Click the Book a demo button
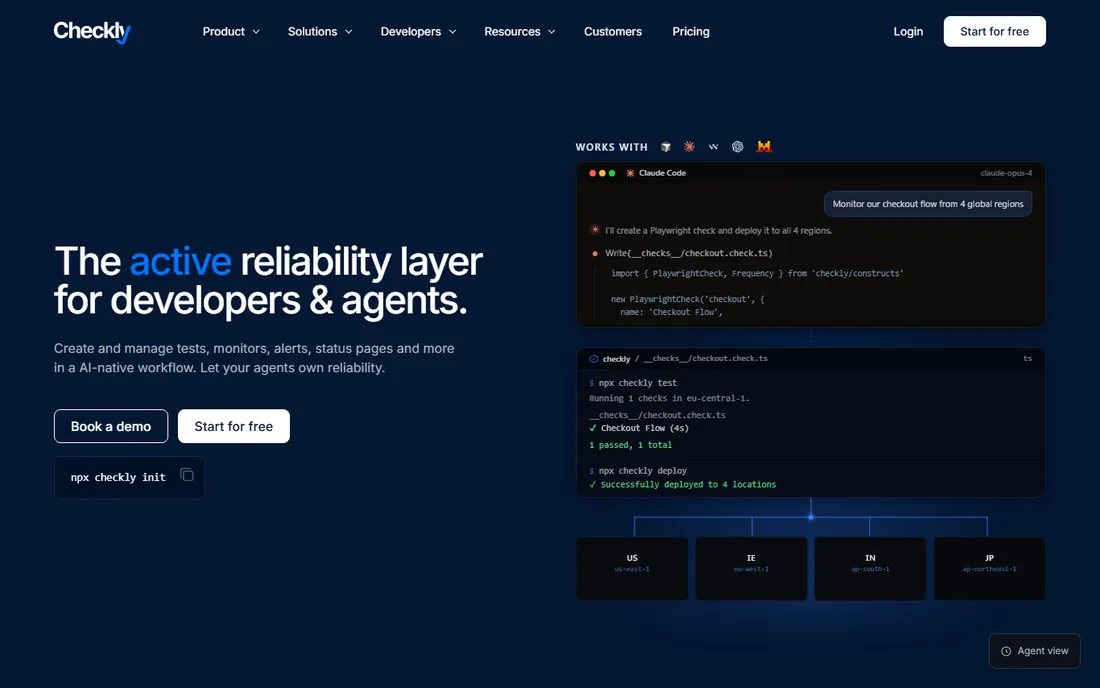The width and height of the screenshot is (1100, 688). (x=111, y=426)
